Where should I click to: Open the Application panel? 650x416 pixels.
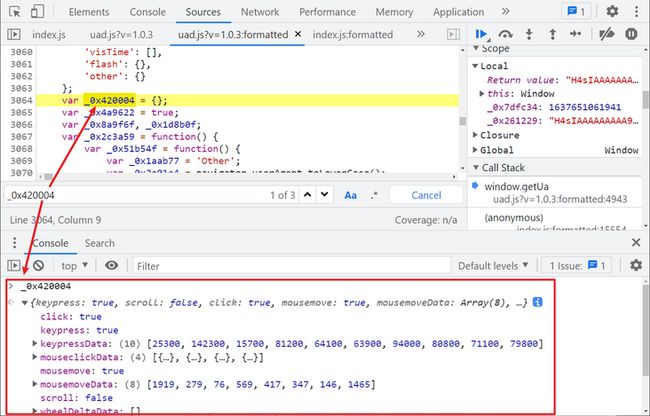pos(458,12)
